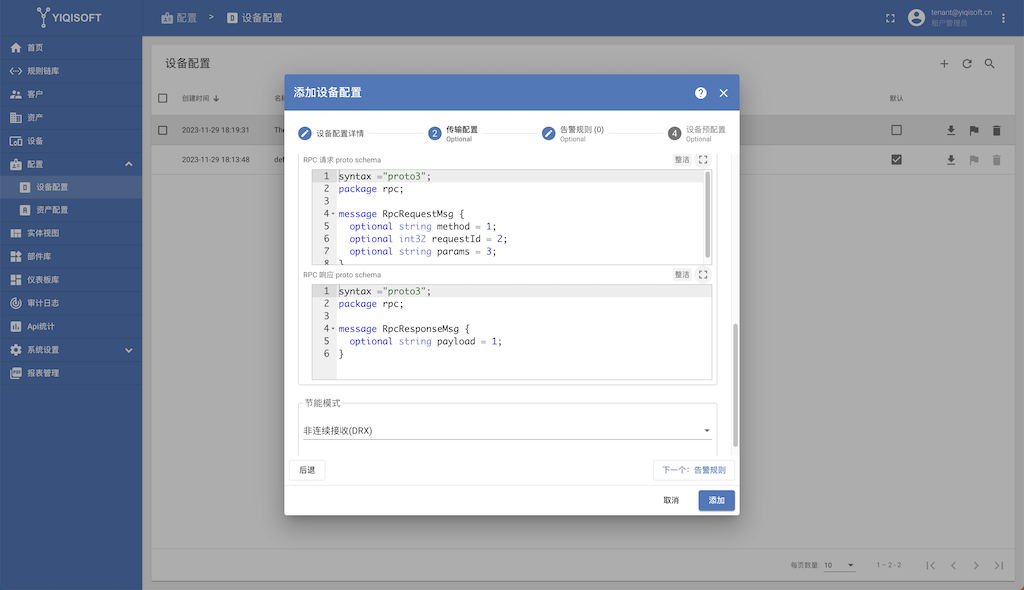Open 资产 in the sidebar
Viewport: 1024px width, 590px height.
71,118
